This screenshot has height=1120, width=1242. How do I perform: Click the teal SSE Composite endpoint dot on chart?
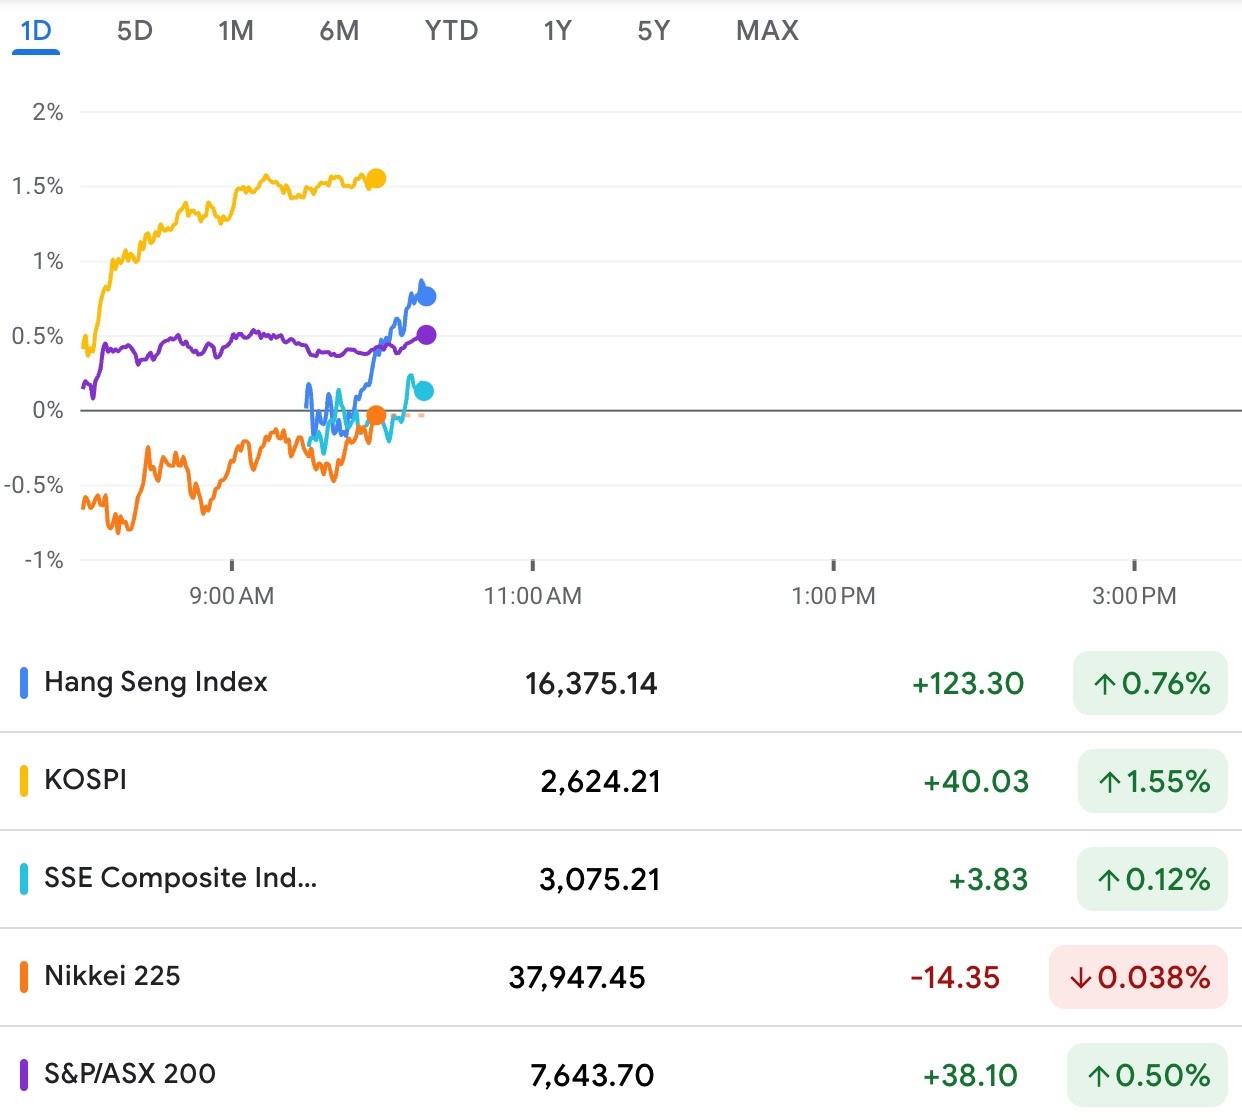pos(424,391)
